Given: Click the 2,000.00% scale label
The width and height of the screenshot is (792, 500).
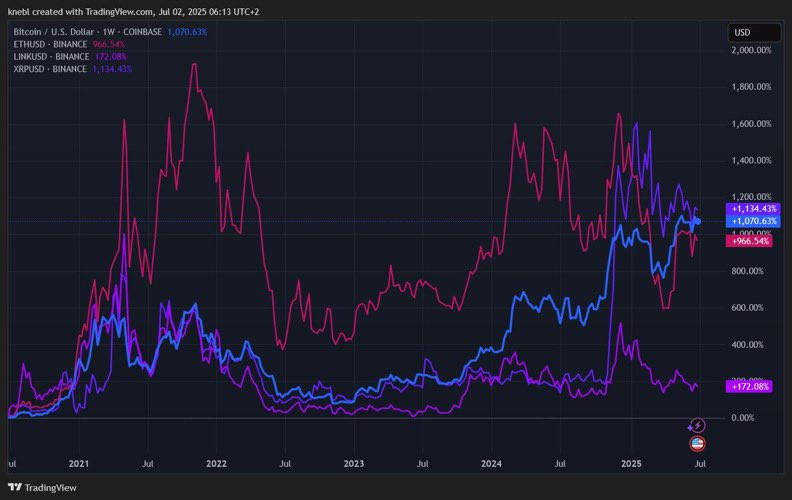Looking at the screenshot, I should click(752, 50).
